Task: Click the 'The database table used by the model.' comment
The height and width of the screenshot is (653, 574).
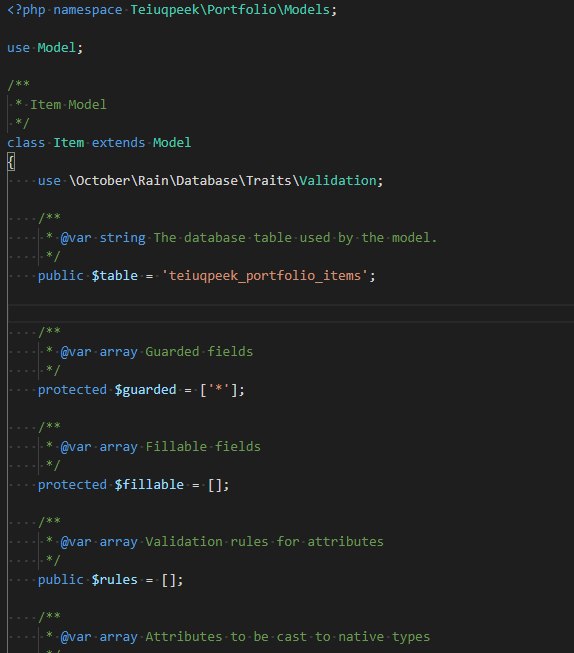Action: tap(295, 238)
